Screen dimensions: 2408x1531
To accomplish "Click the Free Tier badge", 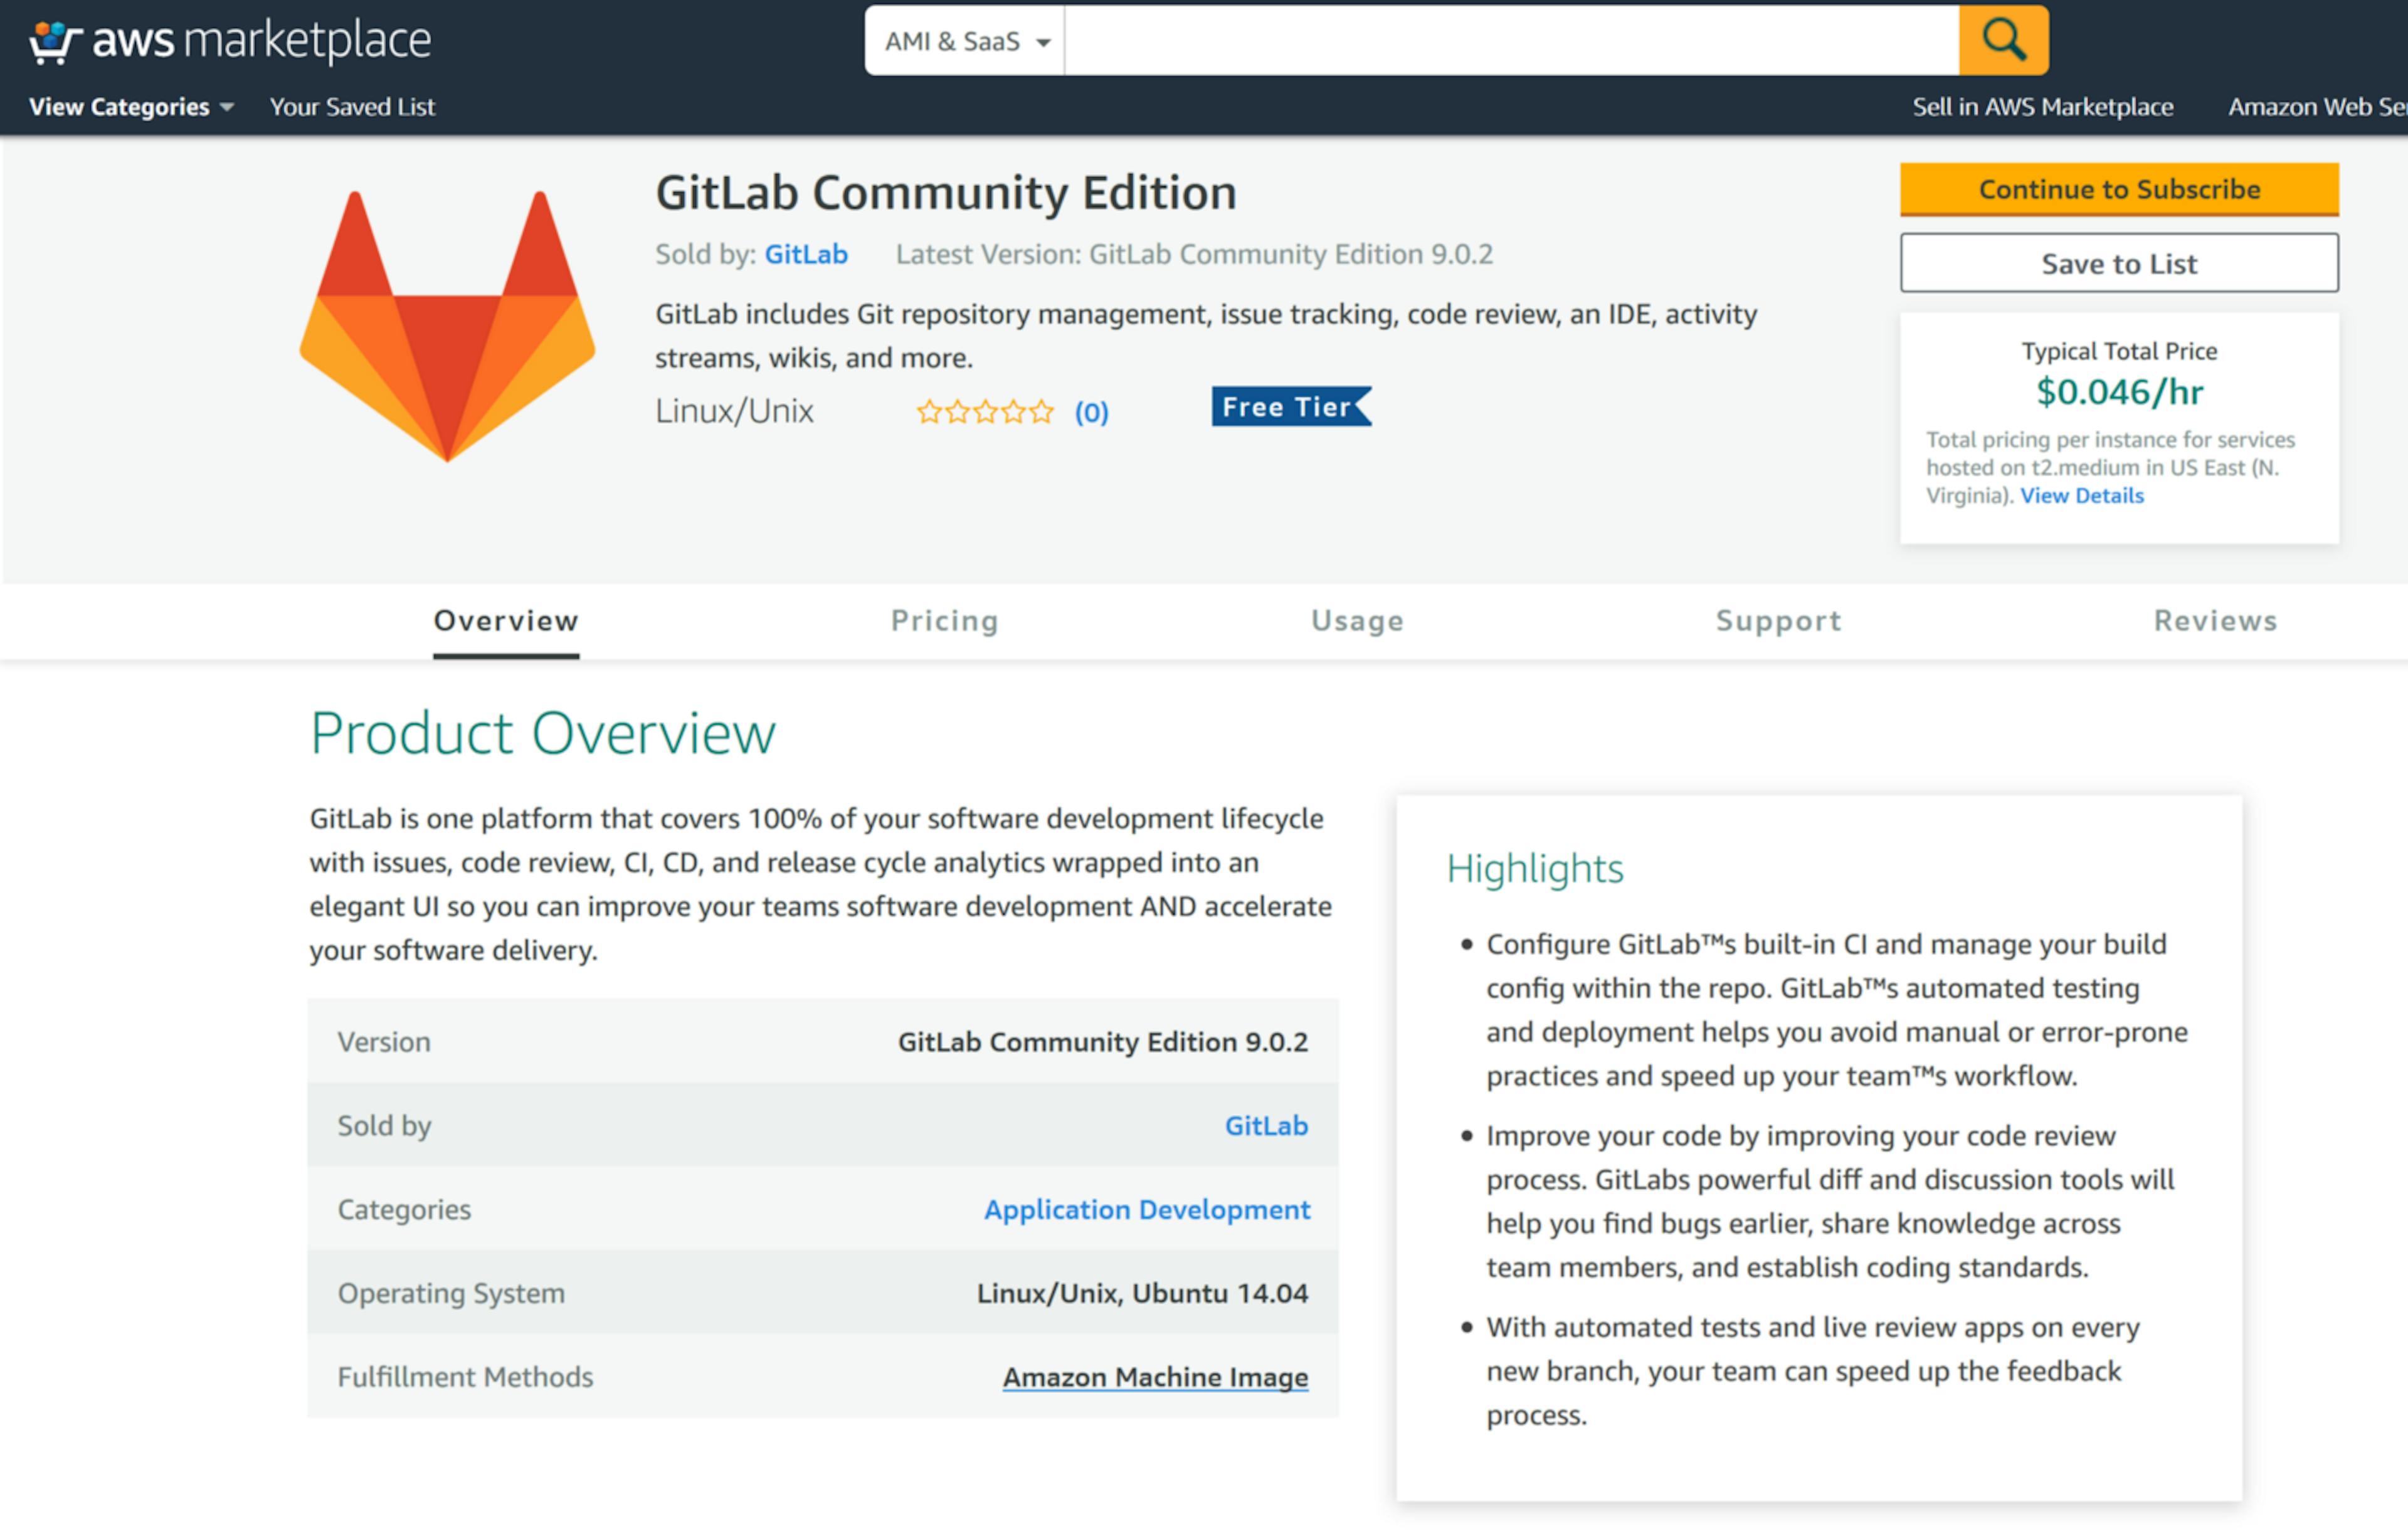I will (1291, 407).
